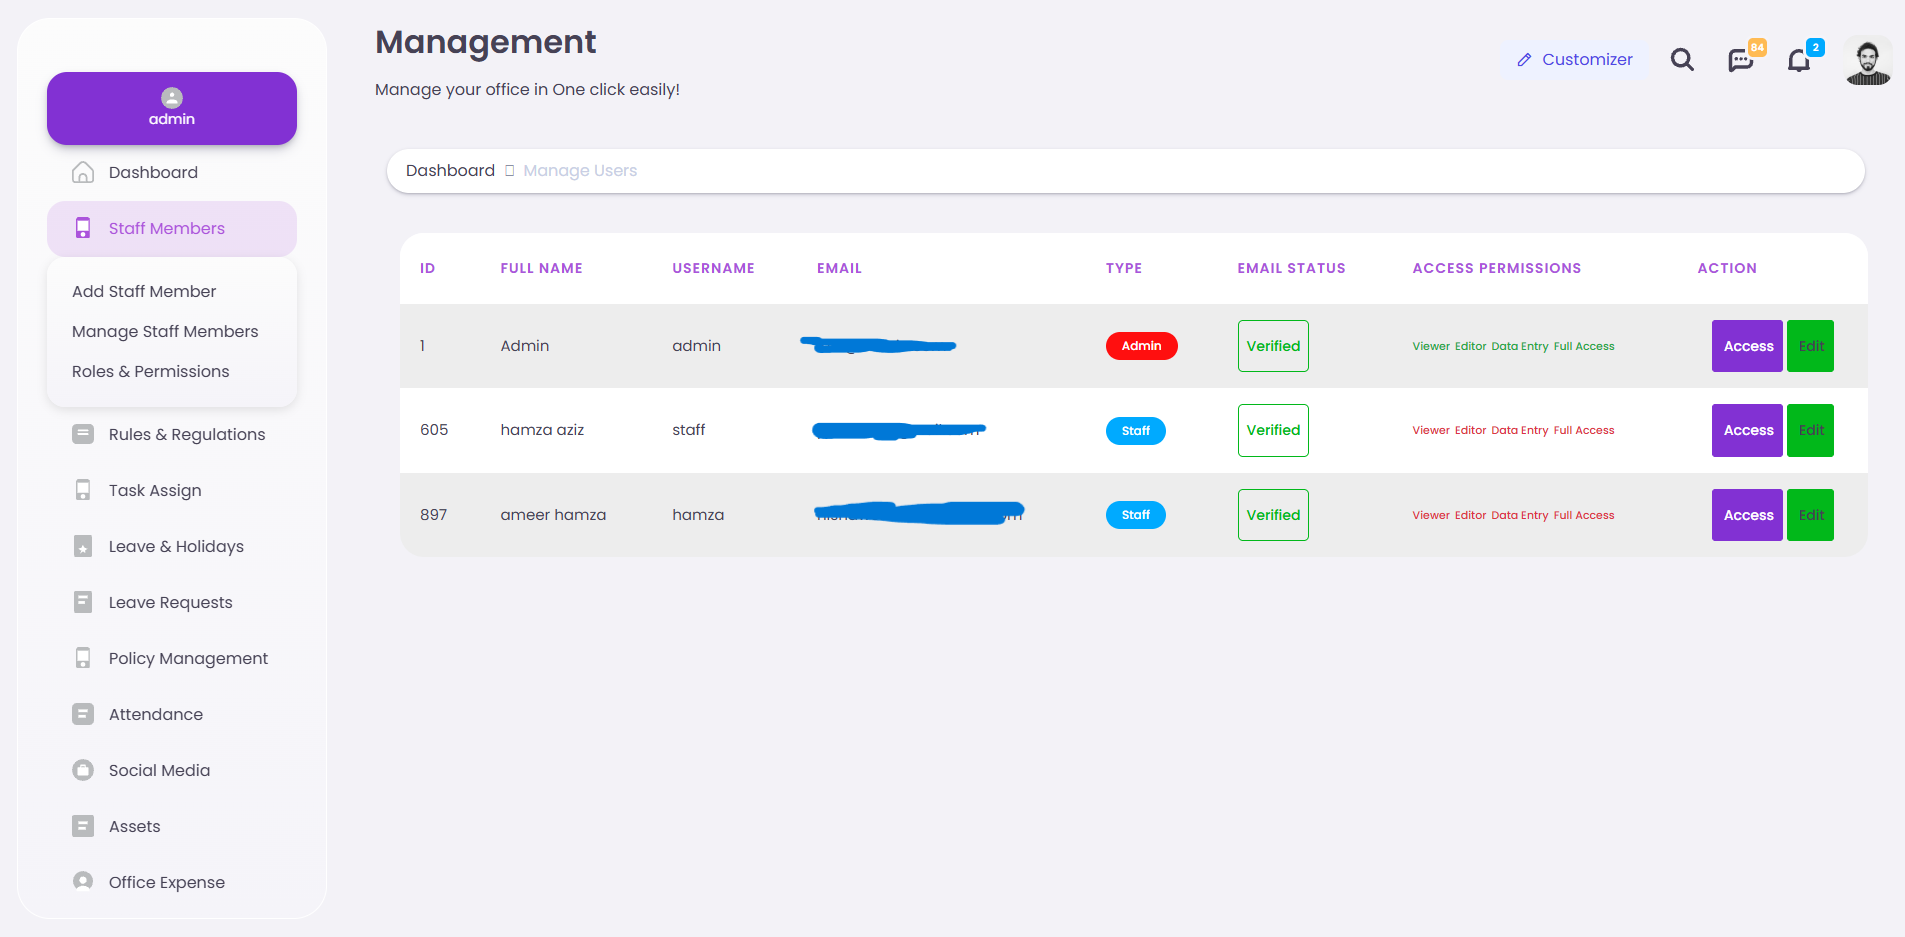Click the admin user icon in purple card

point(172,98)
